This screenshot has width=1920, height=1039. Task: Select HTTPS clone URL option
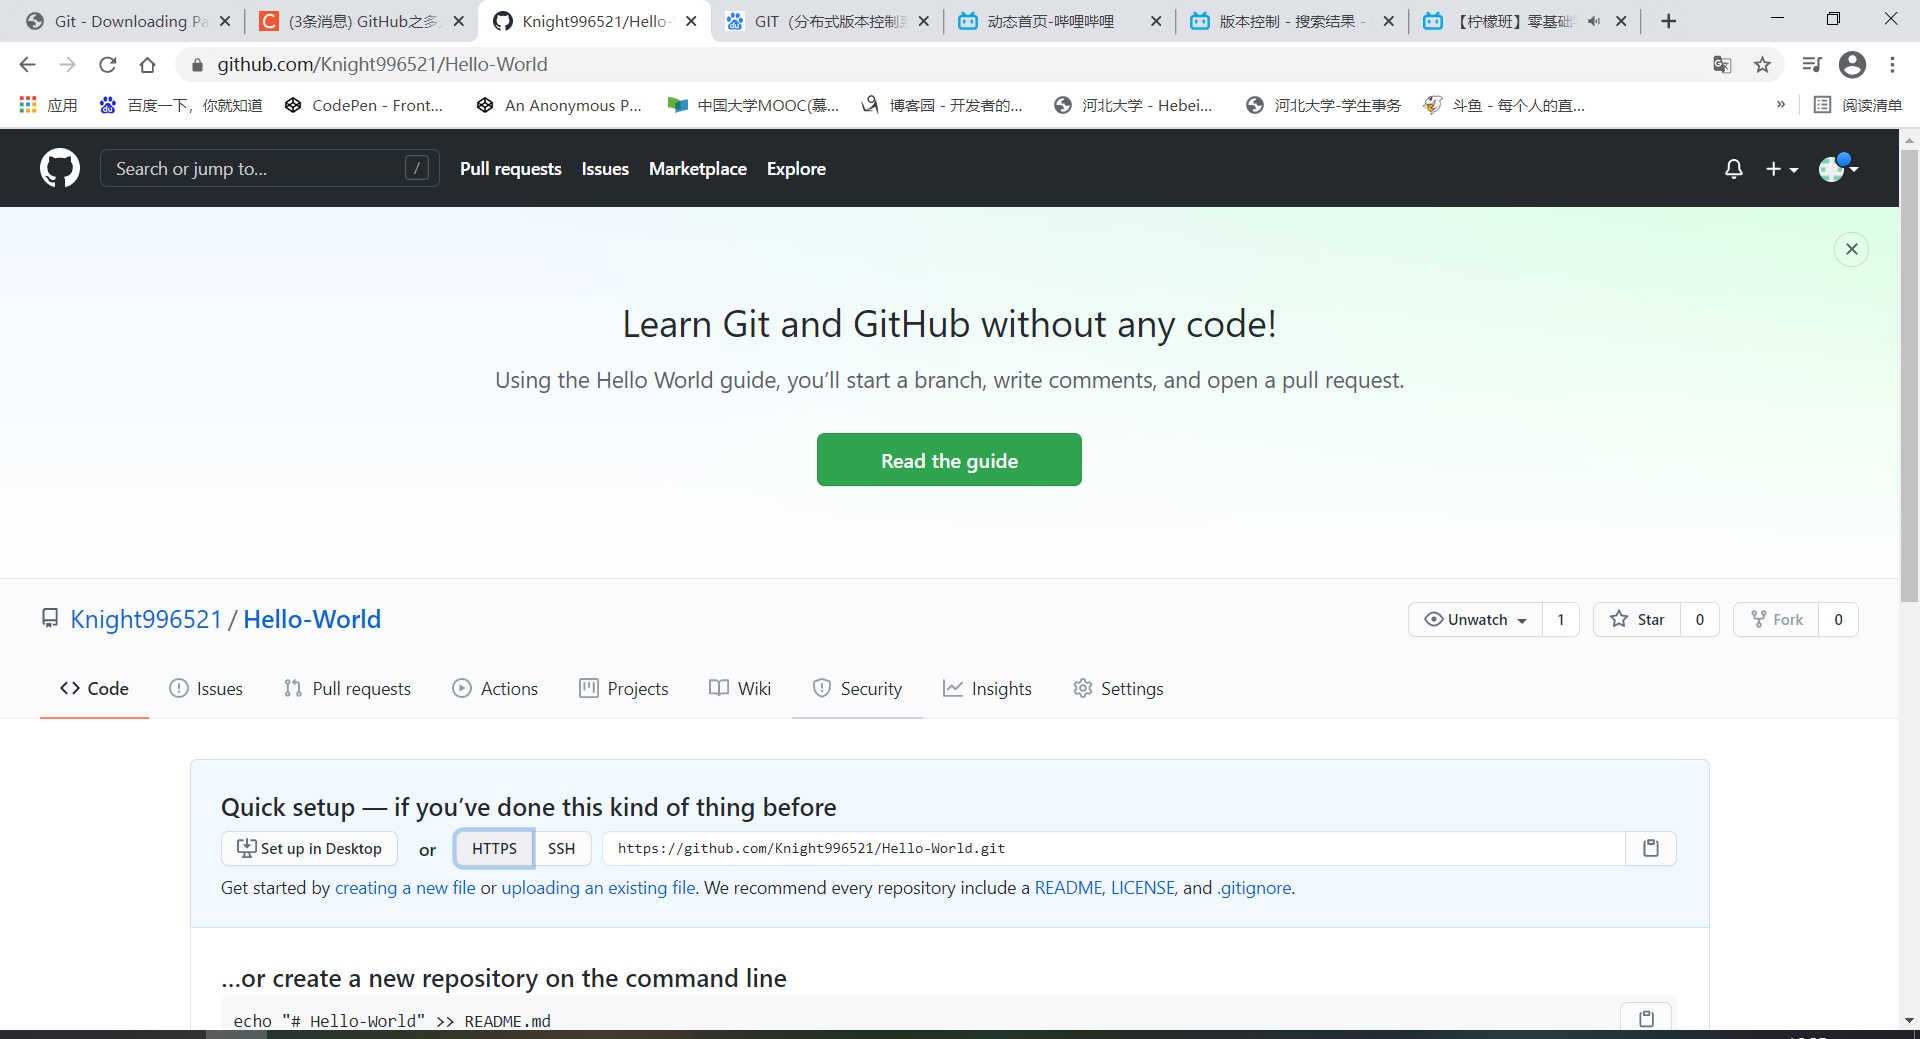[x=494, y=848]
